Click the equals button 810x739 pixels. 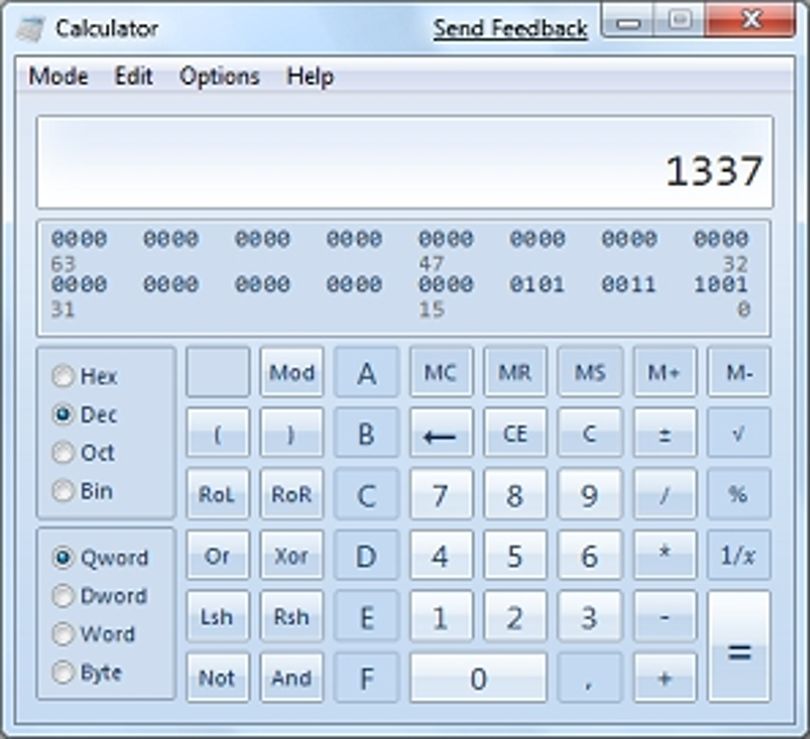pos(739,647)
